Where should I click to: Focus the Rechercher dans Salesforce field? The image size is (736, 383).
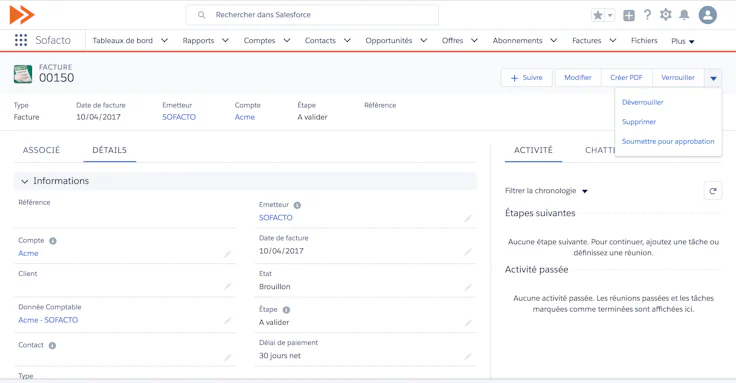[312, 15]
